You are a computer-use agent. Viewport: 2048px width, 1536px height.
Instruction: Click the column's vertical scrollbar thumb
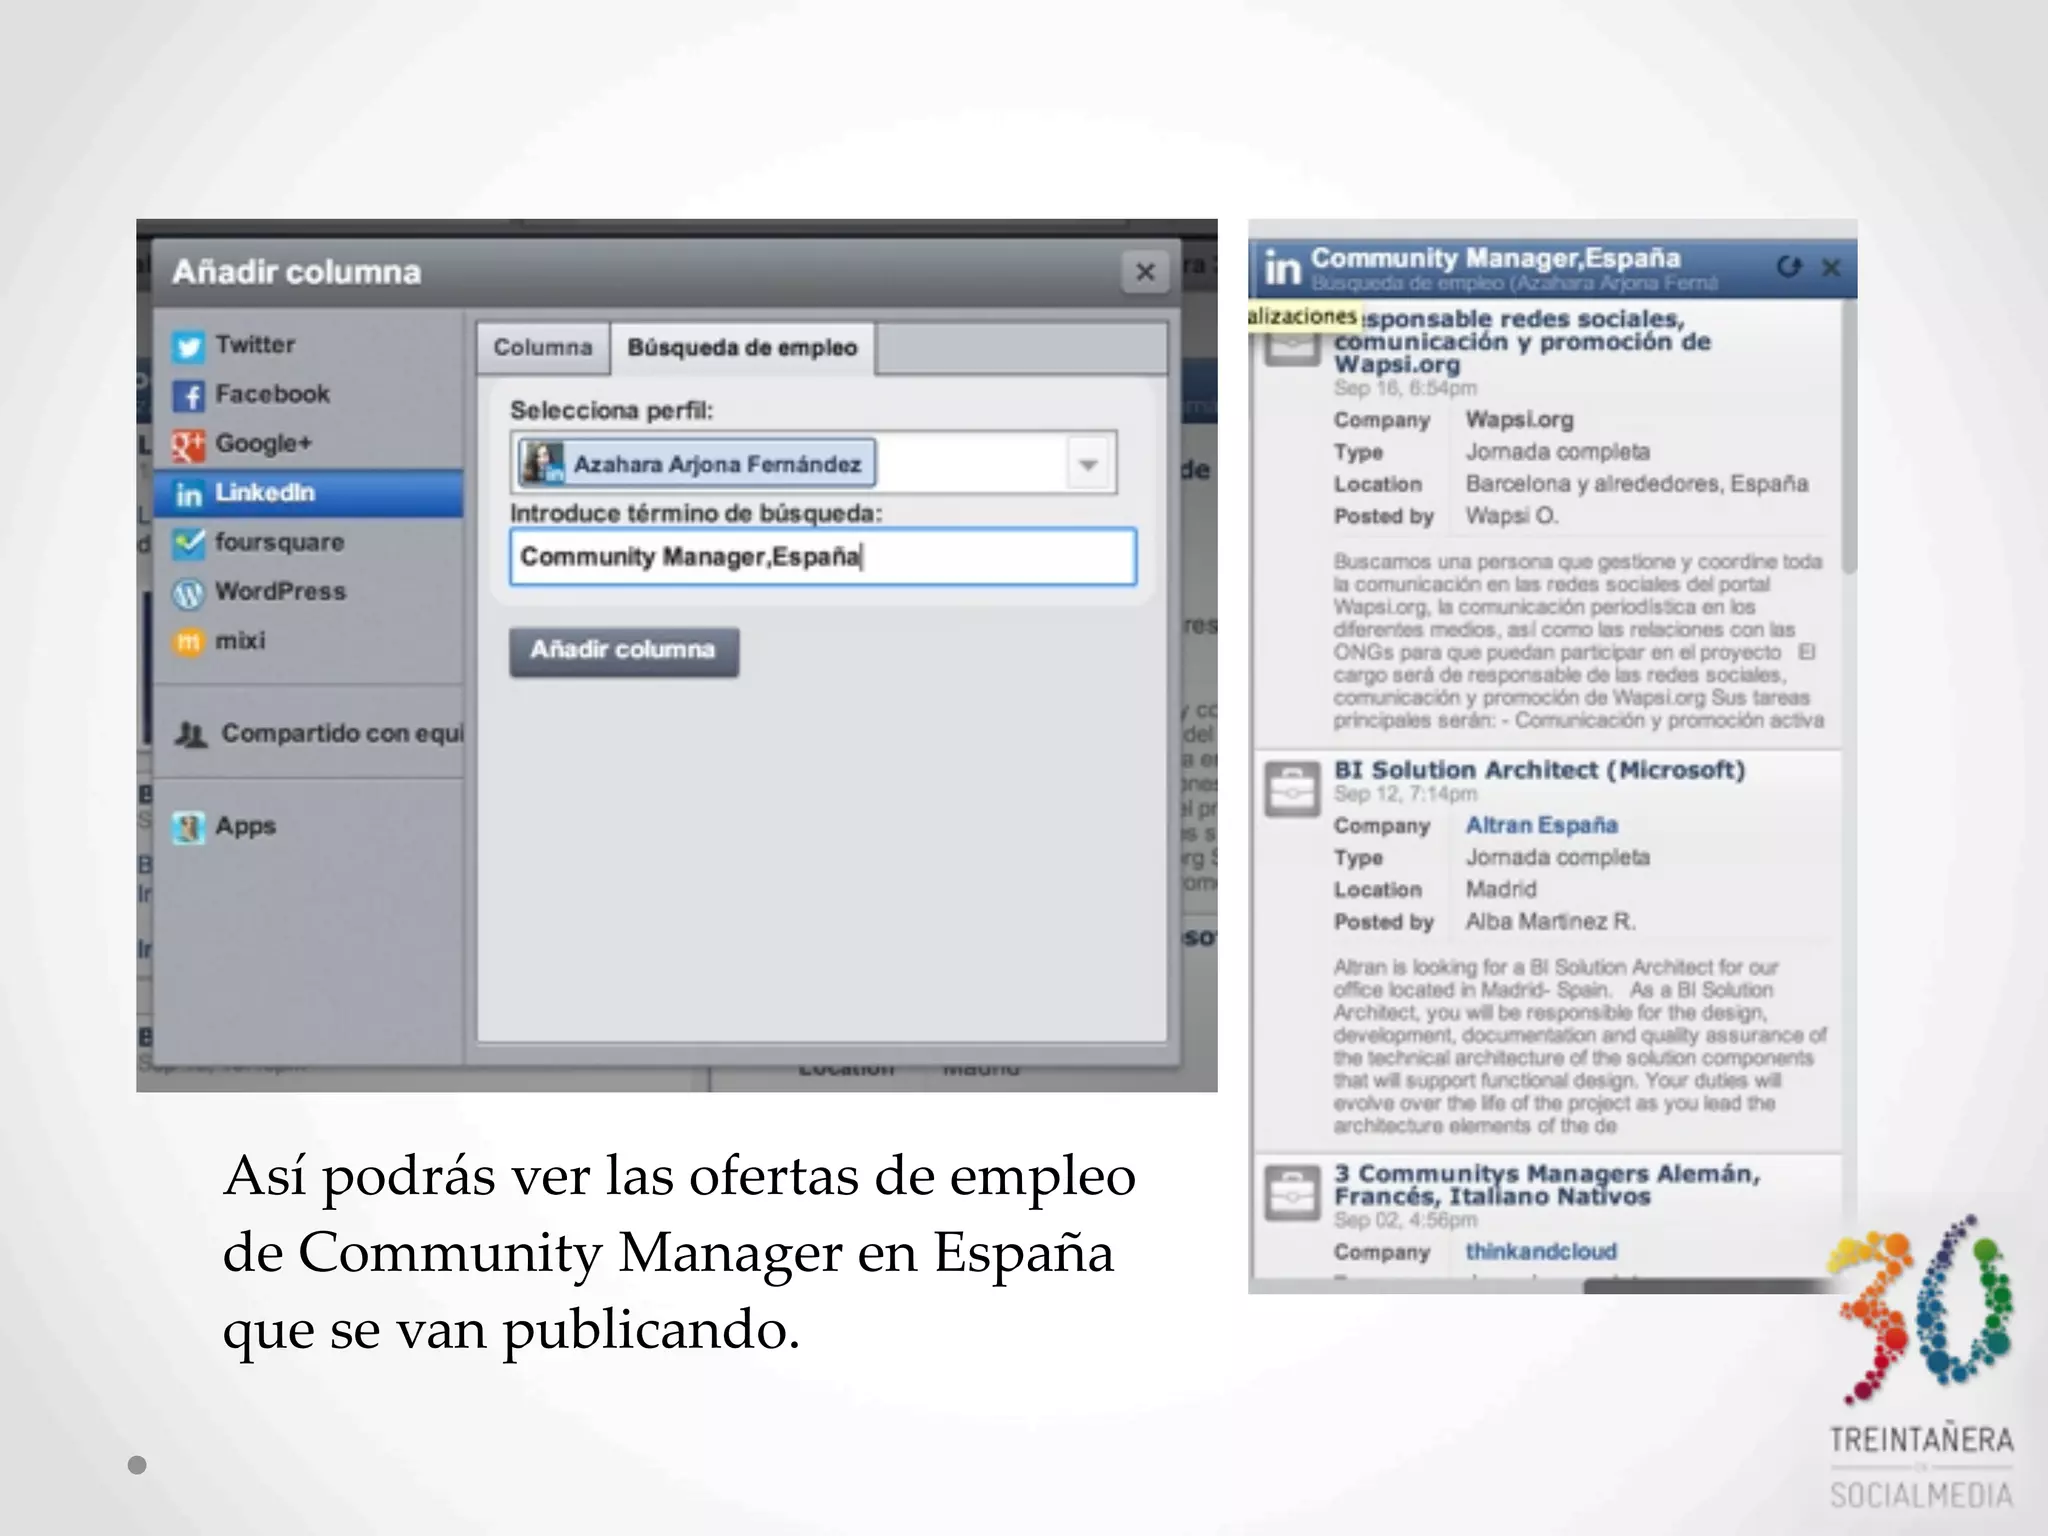[x=1849, y=436]
